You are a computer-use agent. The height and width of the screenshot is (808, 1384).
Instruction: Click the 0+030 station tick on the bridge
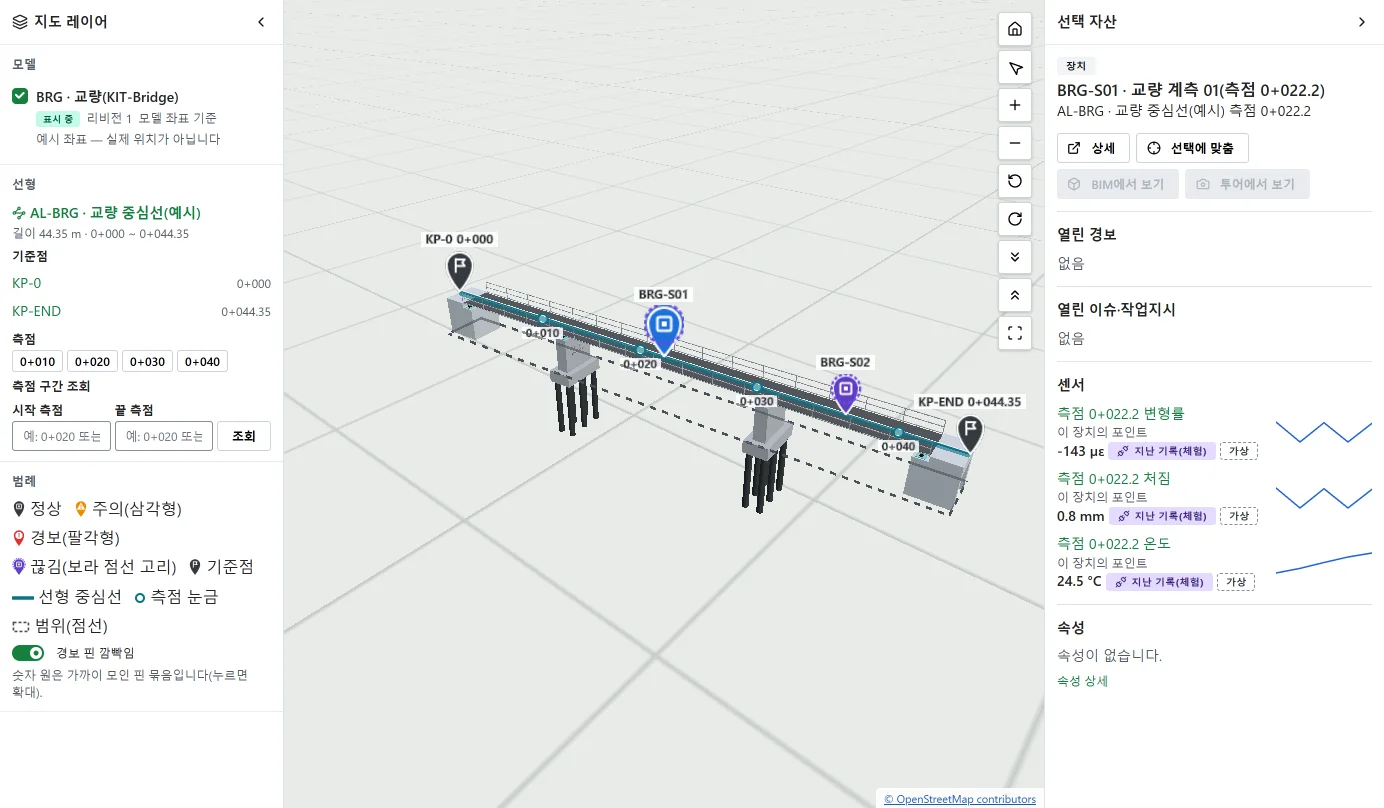757,387
